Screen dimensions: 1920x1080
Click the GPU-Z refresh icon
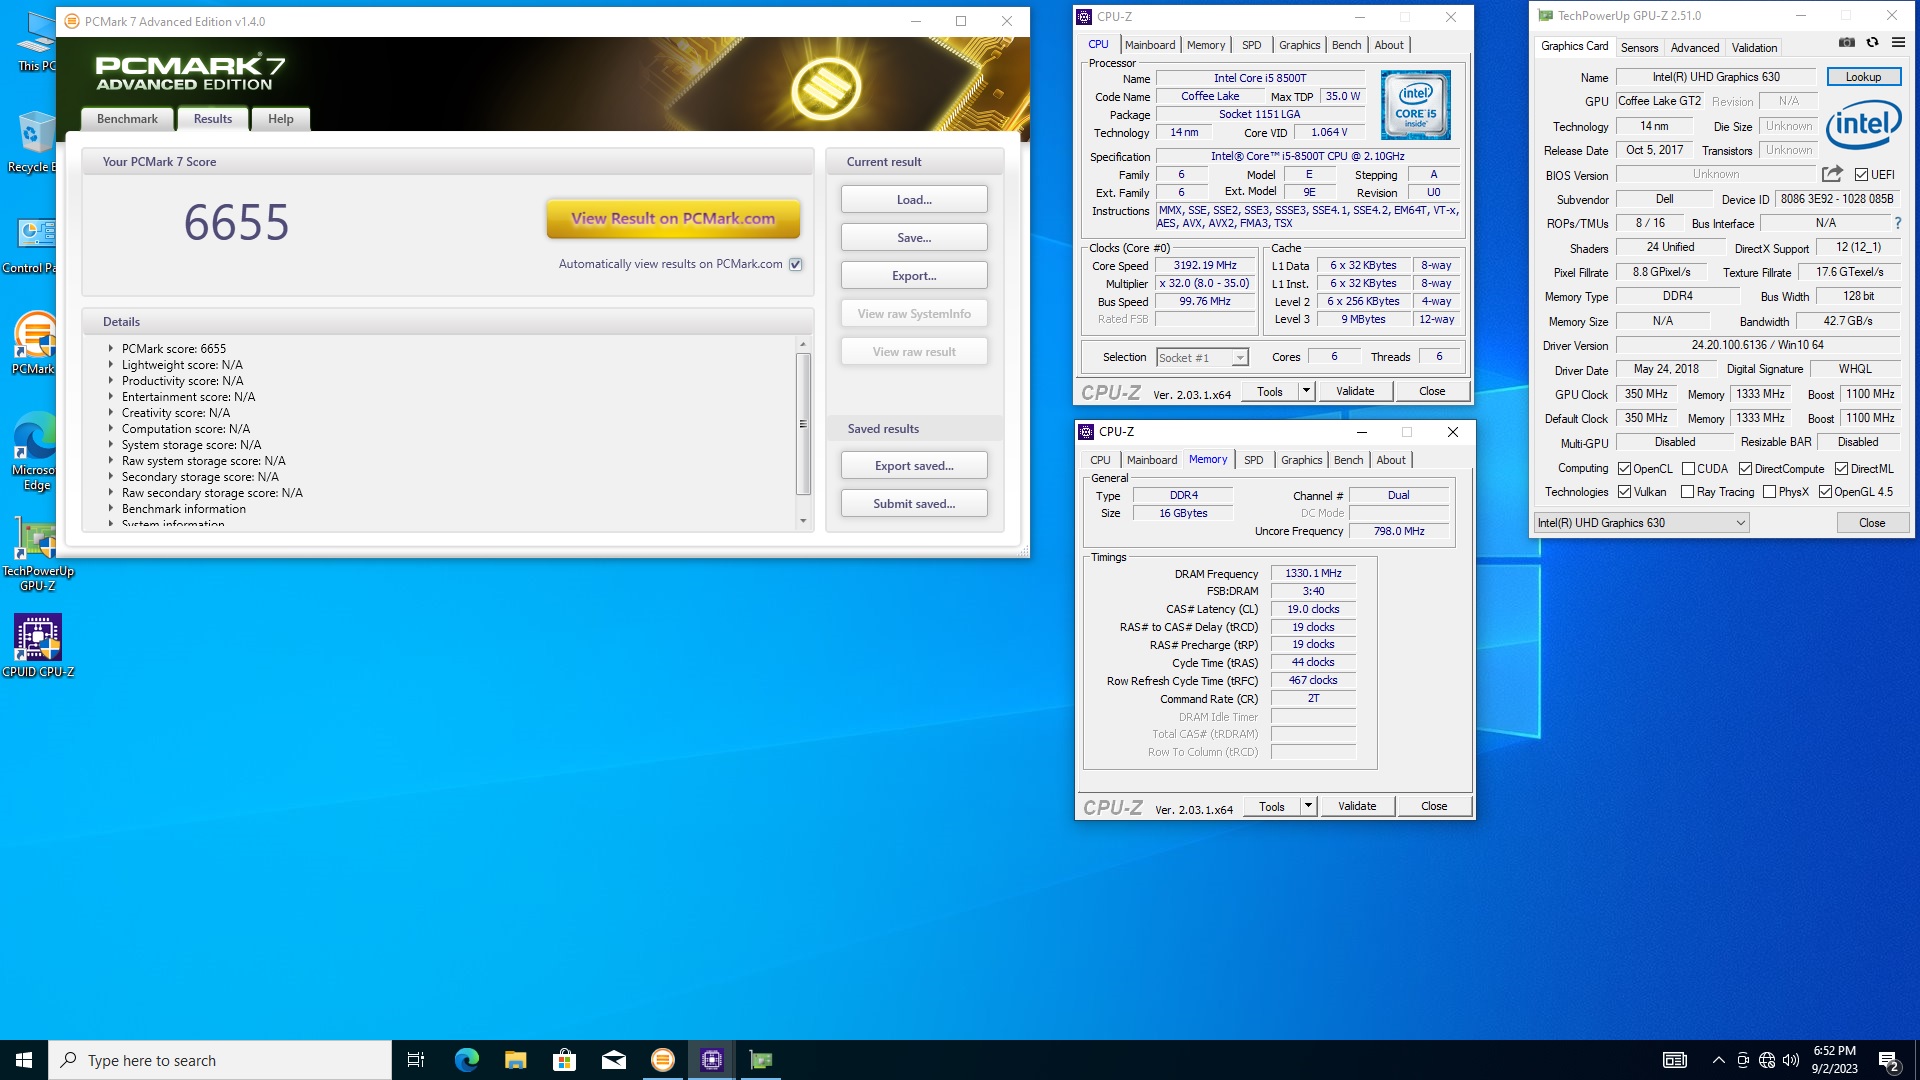coord(1873,43)
